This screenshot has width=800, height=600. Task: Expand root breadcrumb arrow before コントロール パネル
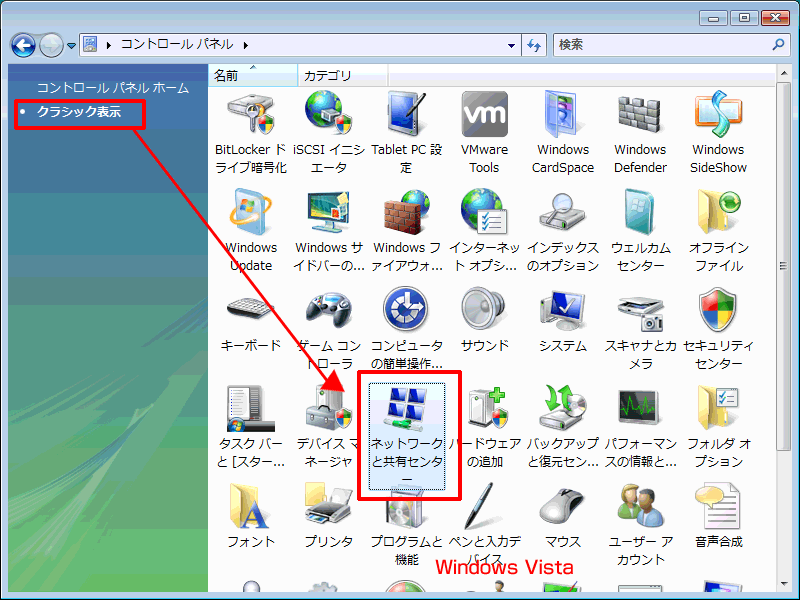point(109,45)
